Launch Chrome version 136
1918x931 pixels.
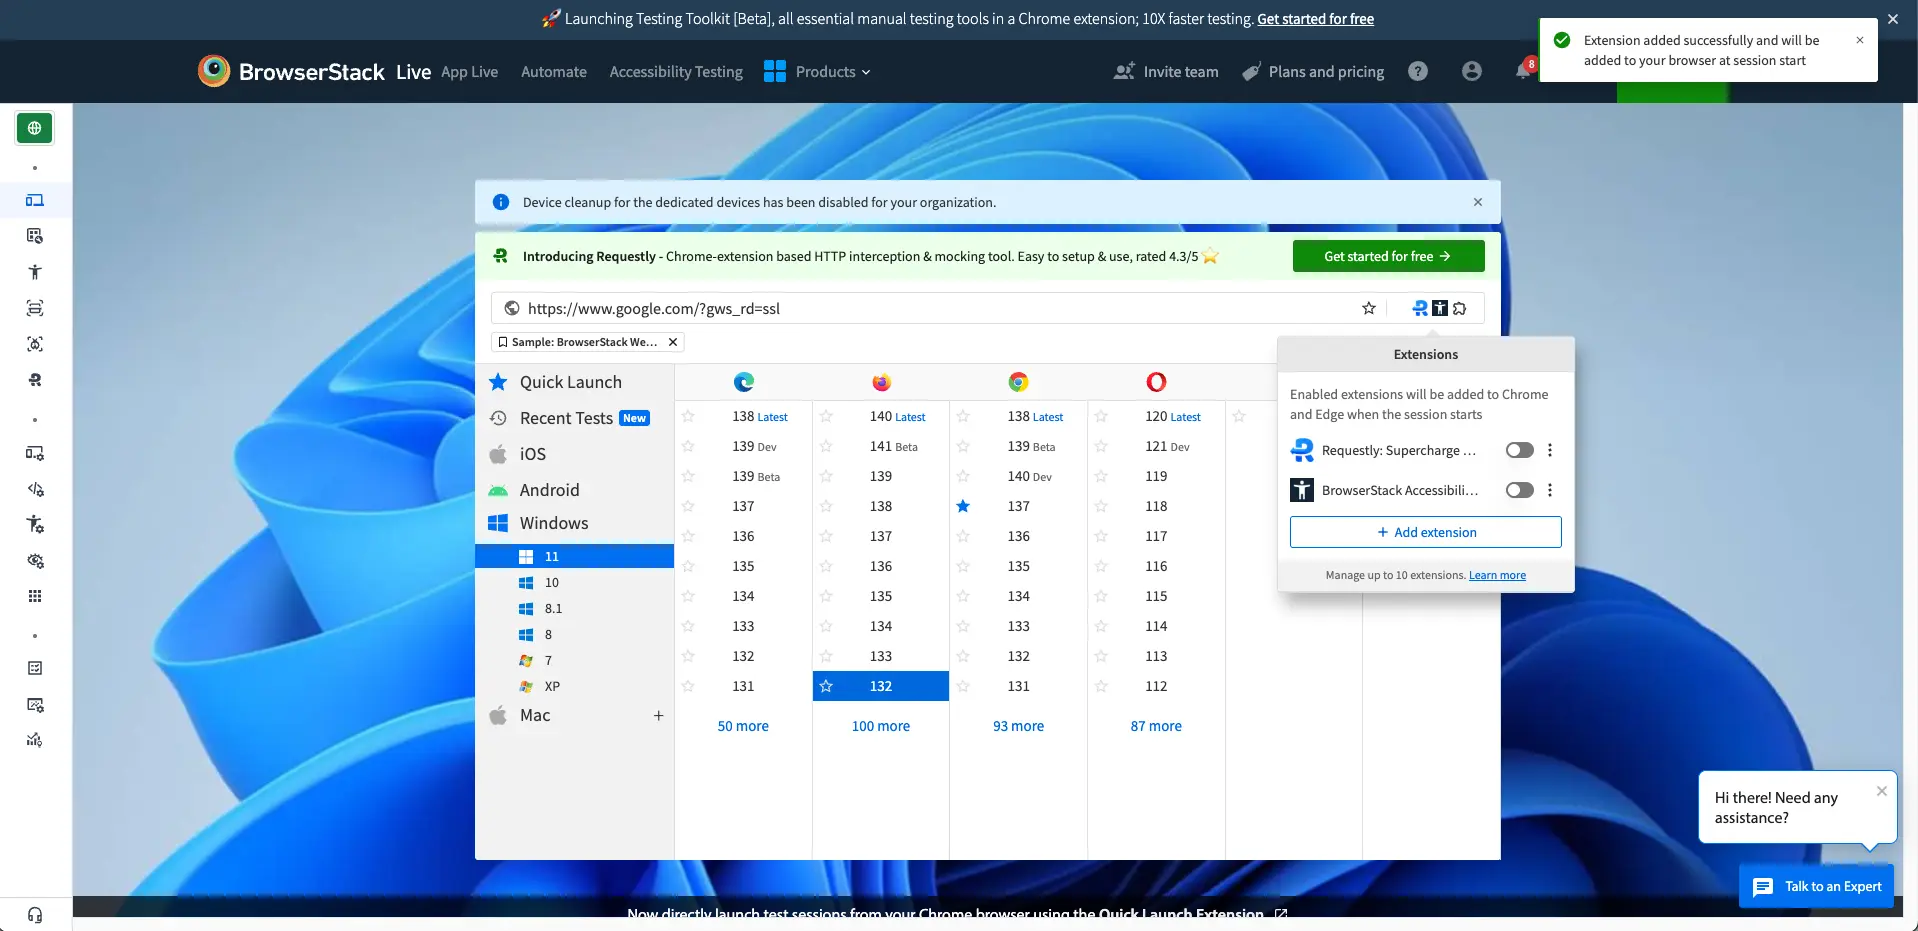coord(1018,536)
